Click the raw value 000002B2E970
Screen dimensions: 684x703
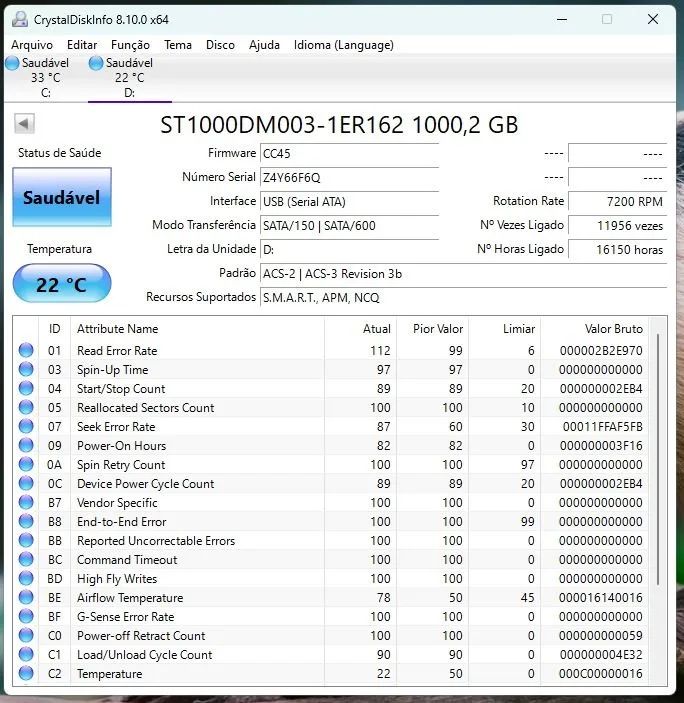(x=601, y=351)
